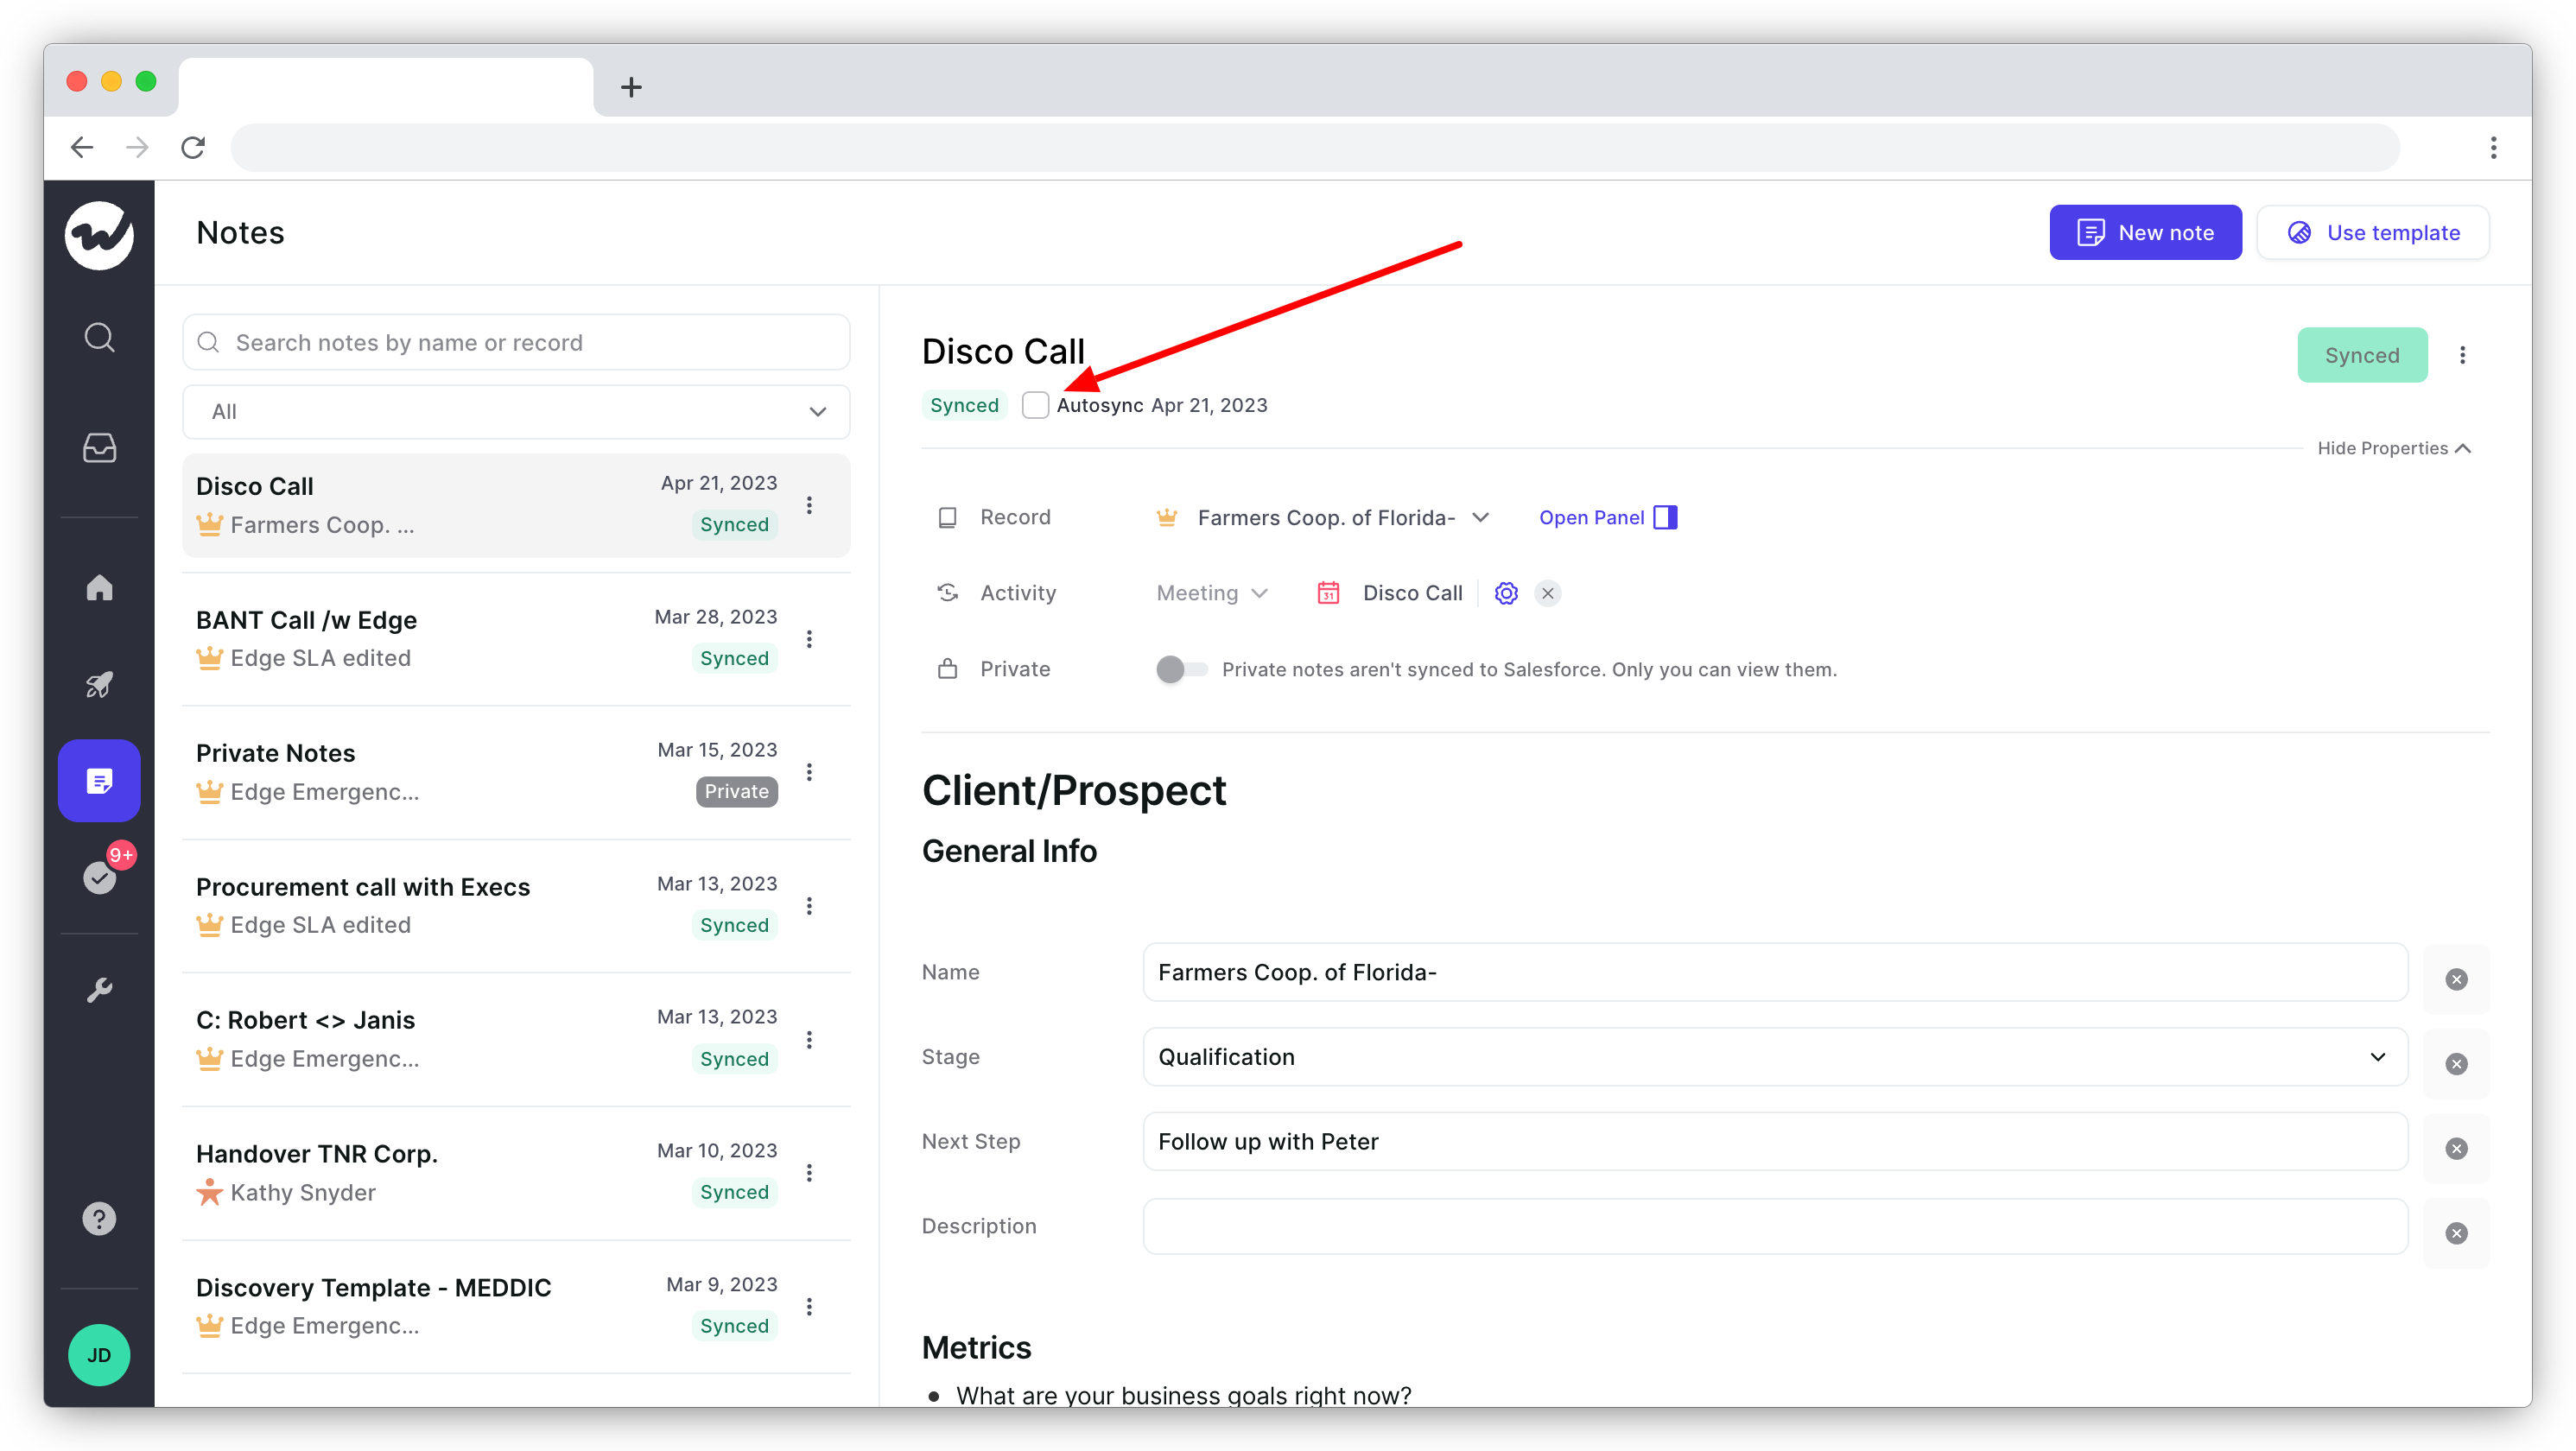The height and width of the screenshot is (1451, 2576).
Task: Expand the Farmers Coop. of Florida record dropdown
Action: click(x=1482, y=517)
